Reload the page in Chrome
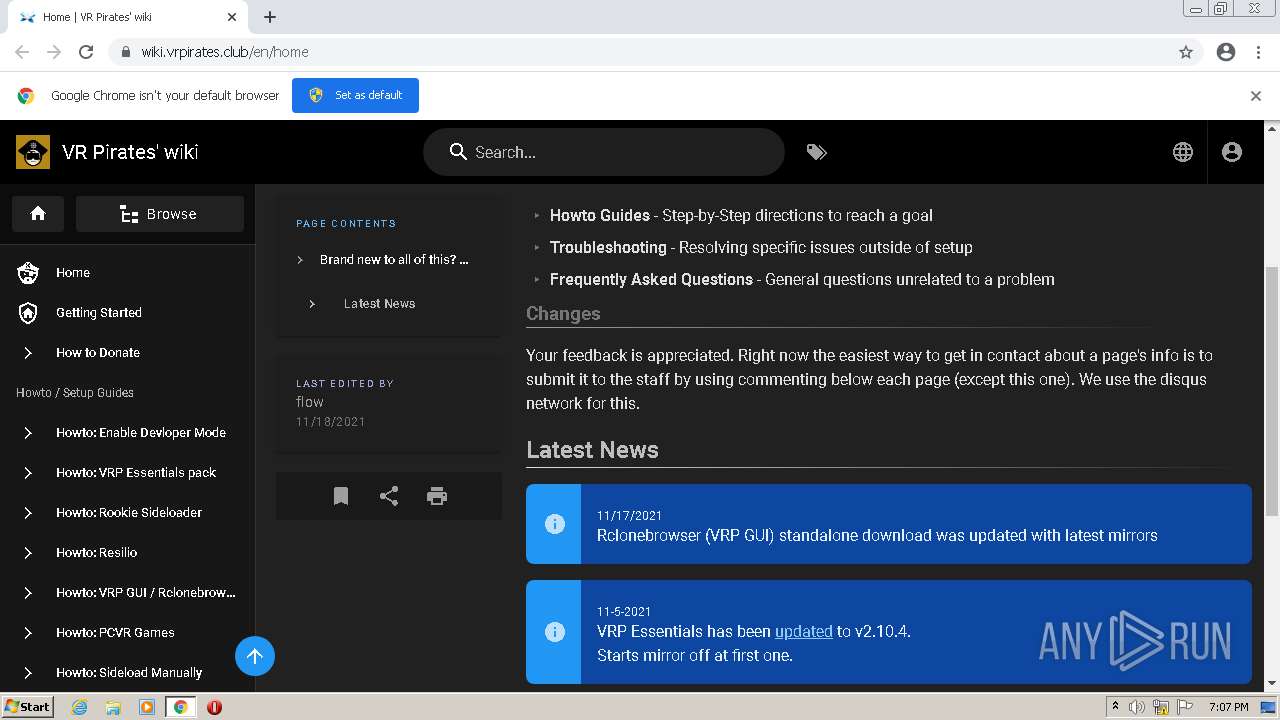Viewport: 1280px width, 720px height. [x=86, y=52]
